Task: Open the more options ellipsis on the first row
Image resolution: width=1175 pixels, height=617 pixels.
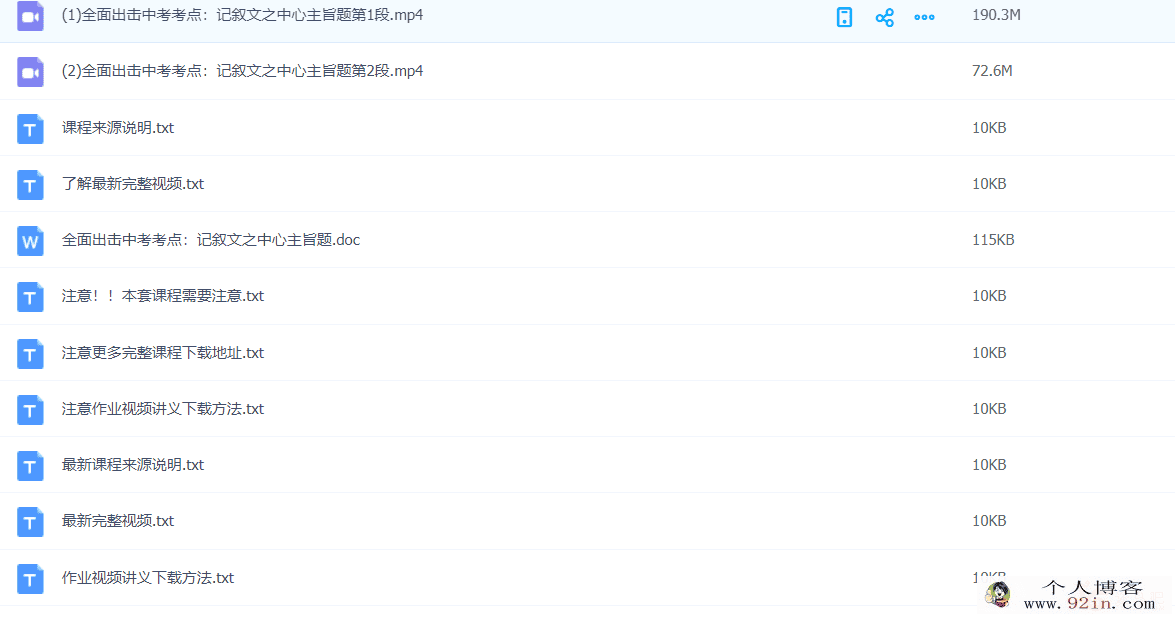Action: [924, 17]
